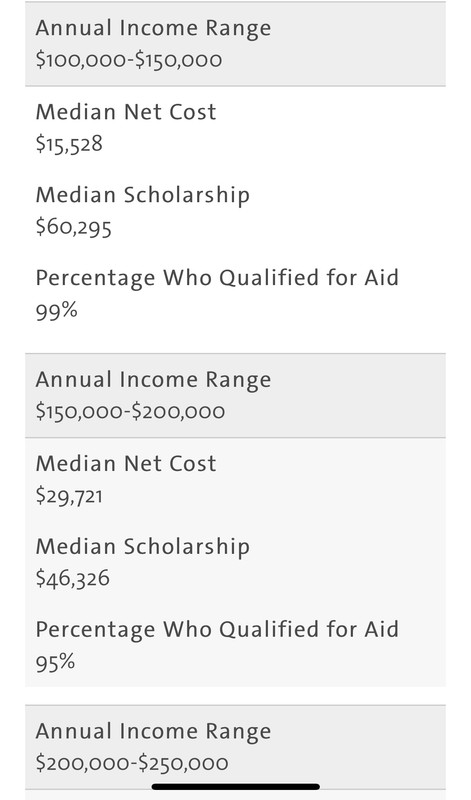The image size is (471, 800).
Task: Select the $29,721 median net cost value
Action: point(69,495)
